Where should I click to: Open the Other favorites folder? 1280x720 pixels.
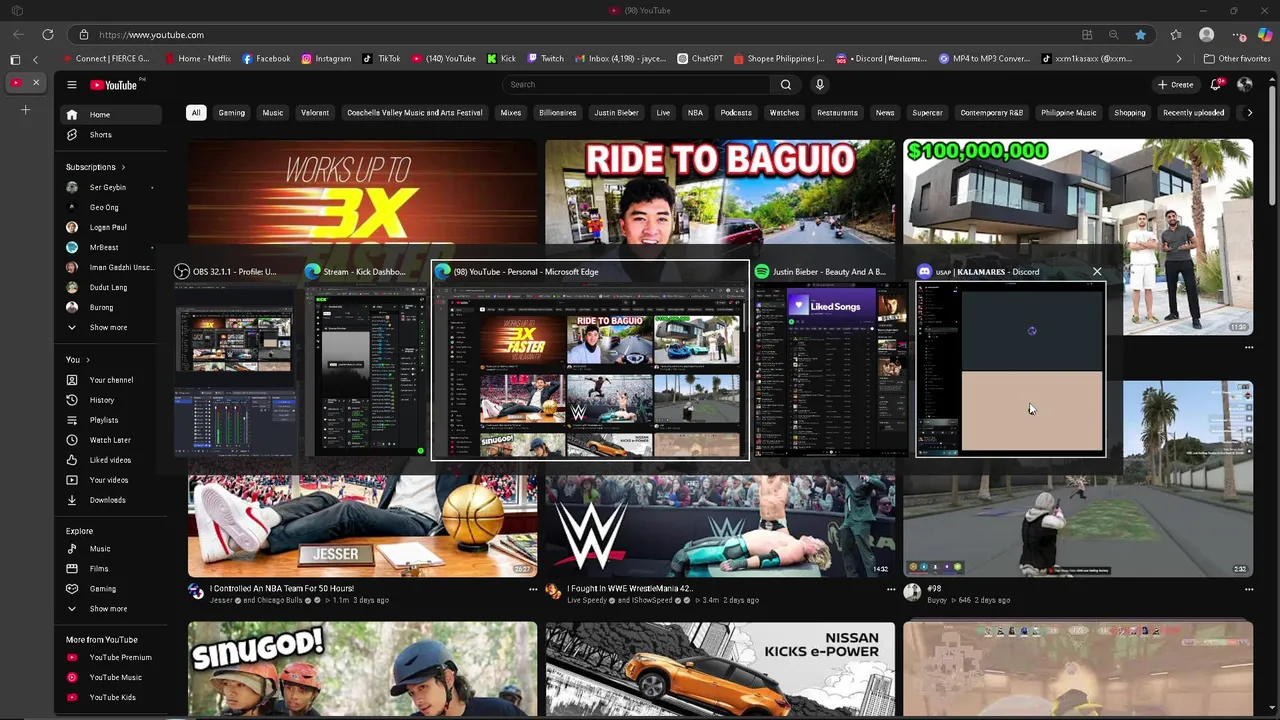(x=1238, y=59)
